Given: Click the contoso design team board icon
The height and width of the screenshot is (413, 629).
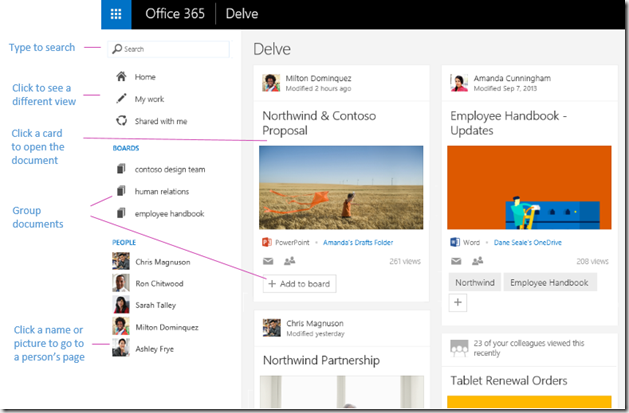Looking at the screenshot, I should point(121,169).
